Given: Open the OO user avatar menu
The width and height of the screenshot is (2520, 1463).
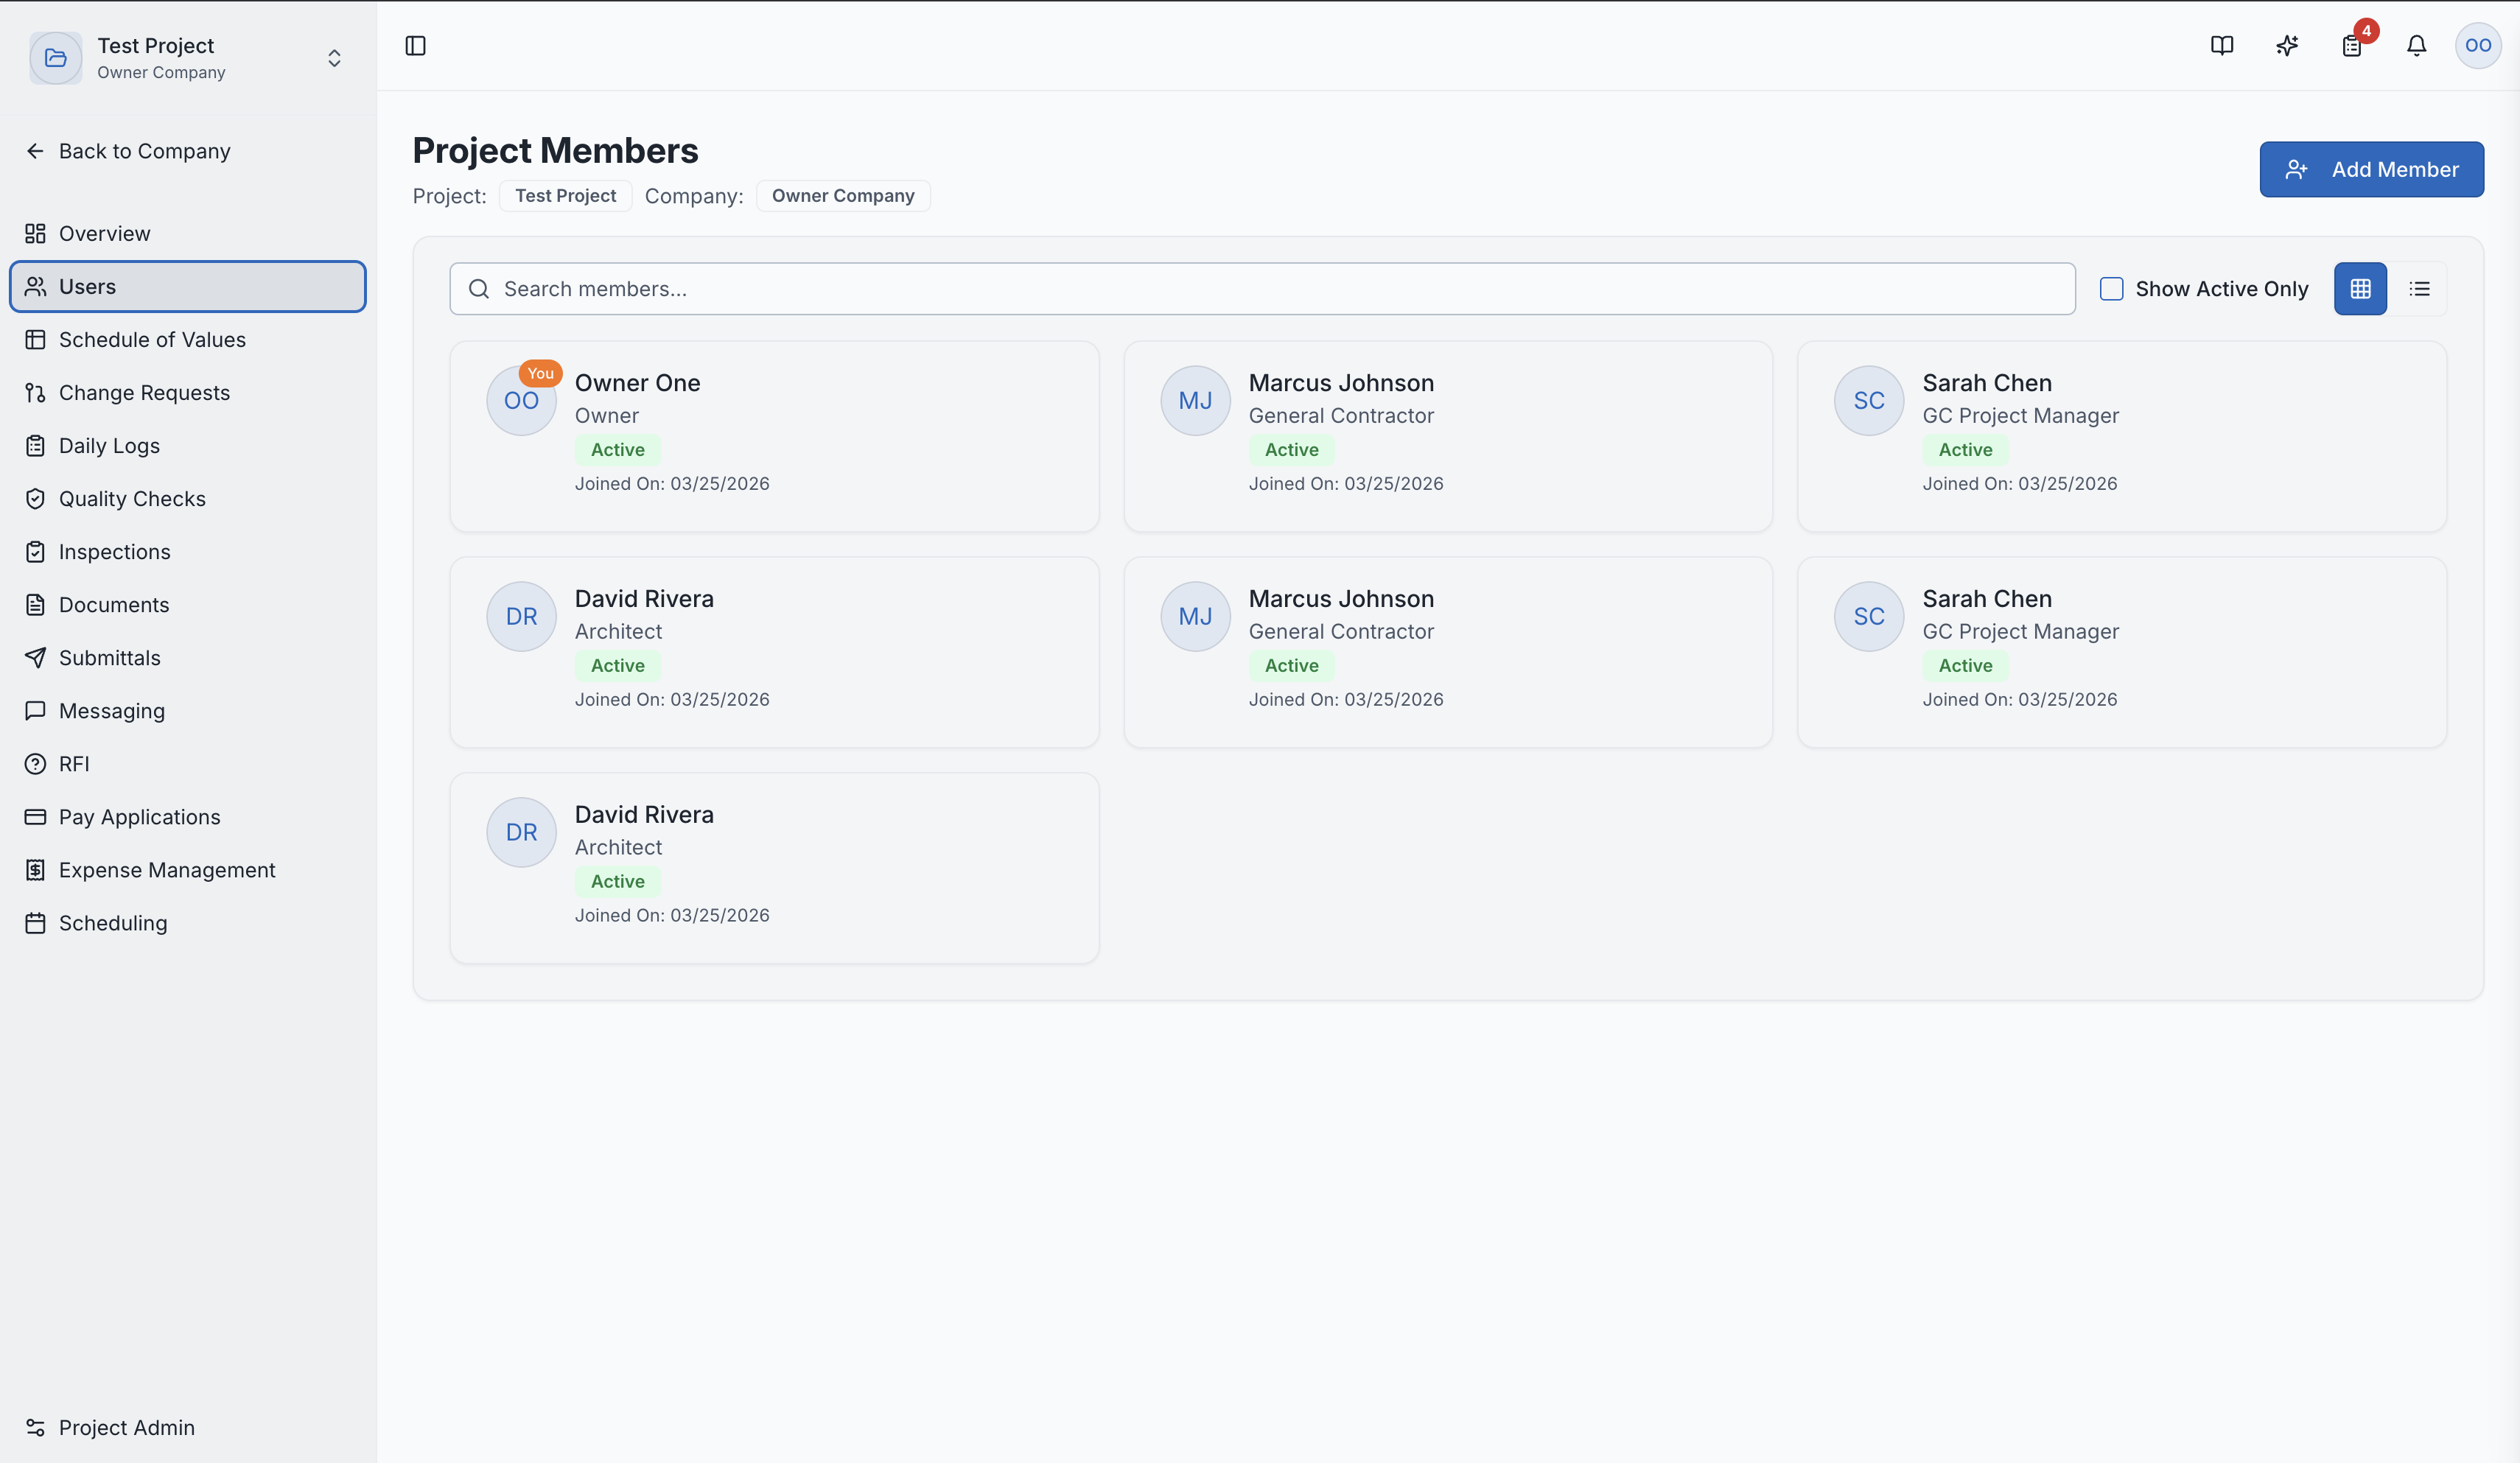Looking at the screenshot, I should click(x=2478, y=46).
